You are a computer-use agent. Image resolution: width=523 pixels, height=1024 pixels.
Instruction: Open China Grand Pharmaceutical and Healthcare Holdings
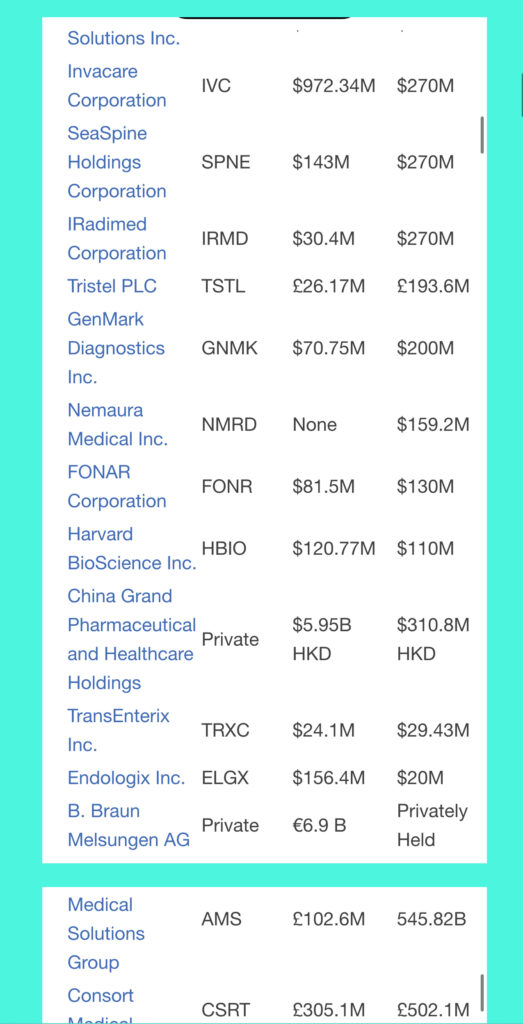(x=131, y=639)
